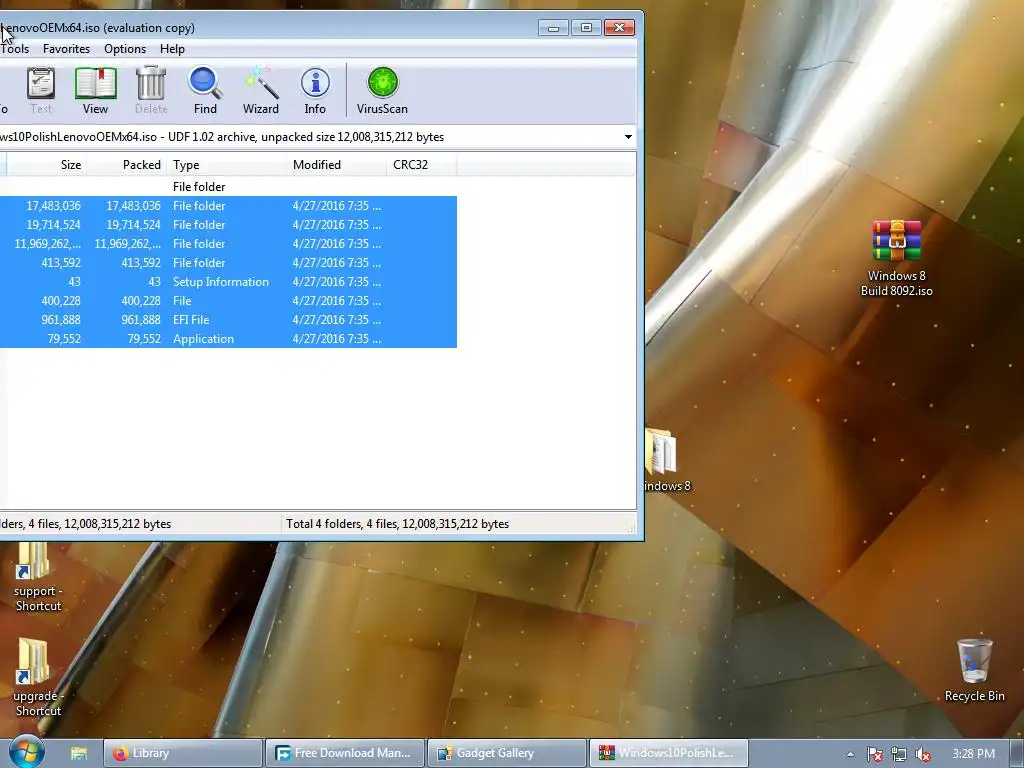Minimize the WinRAR window

553,27
